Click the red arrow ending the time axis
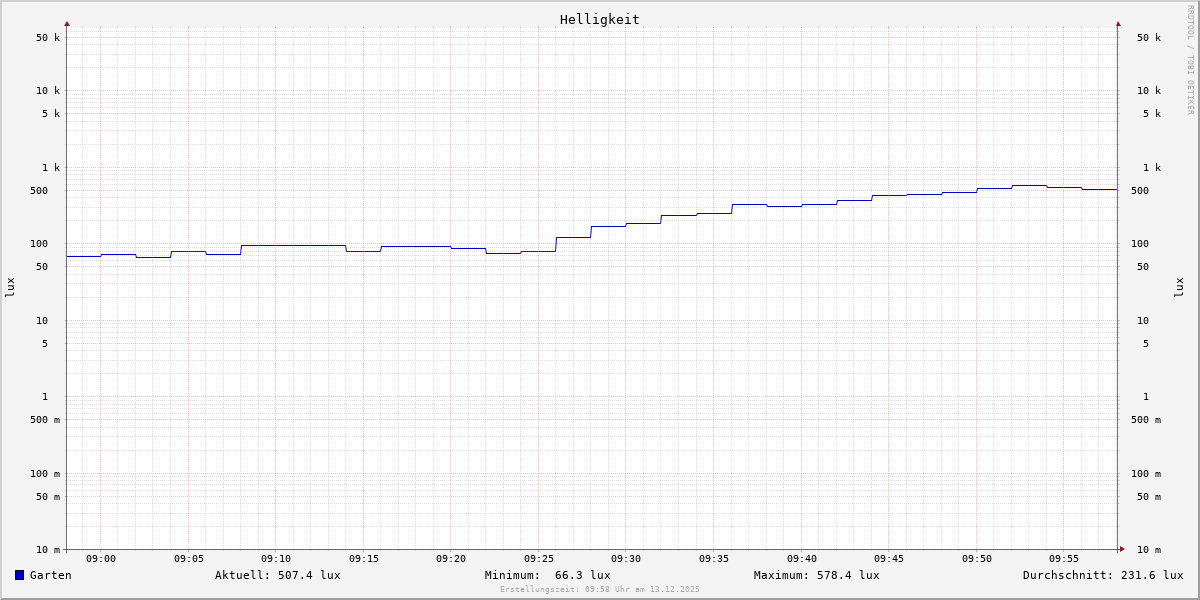Image resolution: width=1200 pixels, height=600 pixels. pyautogui.click(x=1122, y=549)
